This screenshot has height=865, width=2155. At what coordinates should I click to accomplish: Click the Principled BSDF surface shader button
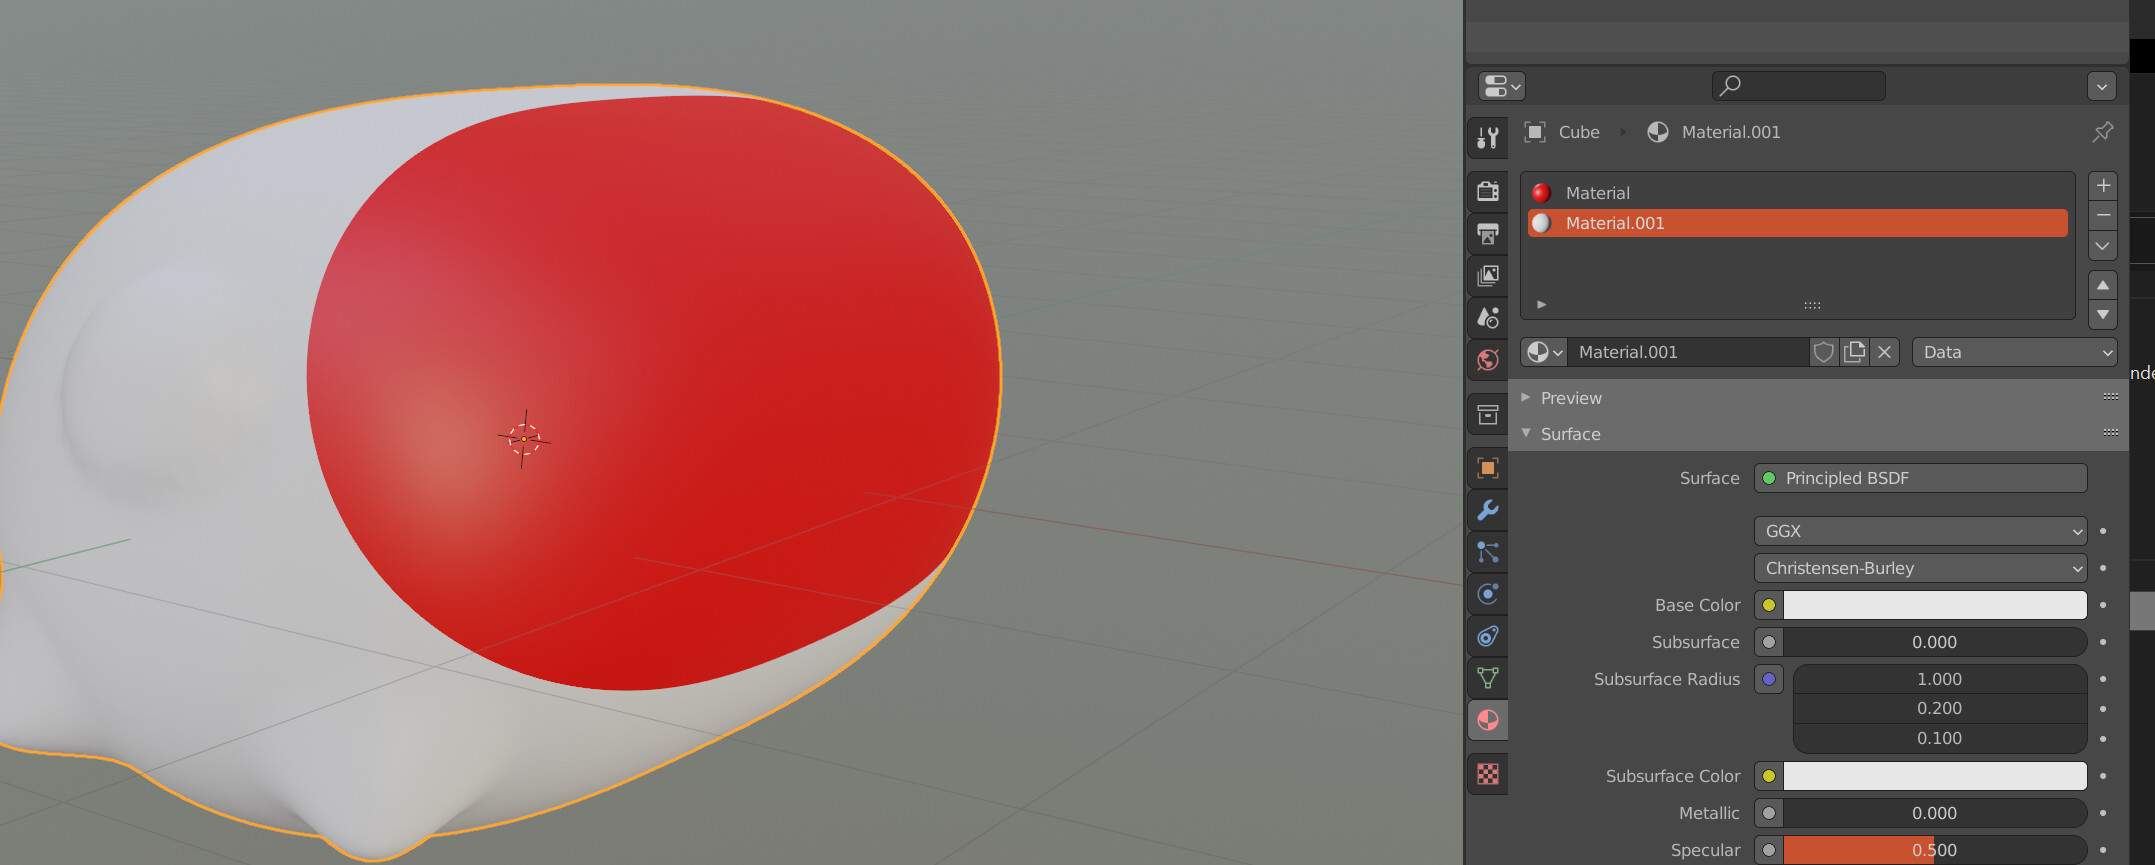coord(1921,478)
